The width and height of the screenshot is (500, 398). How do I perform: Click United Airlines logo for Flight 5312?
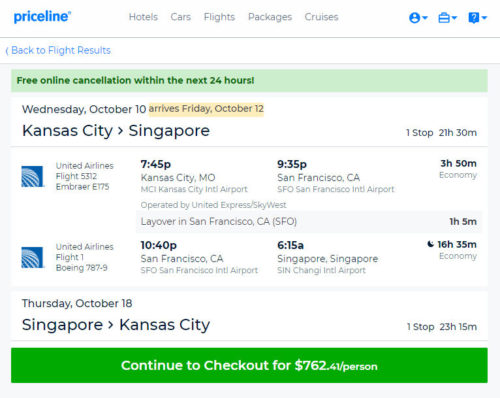click(x=32, y=176)
